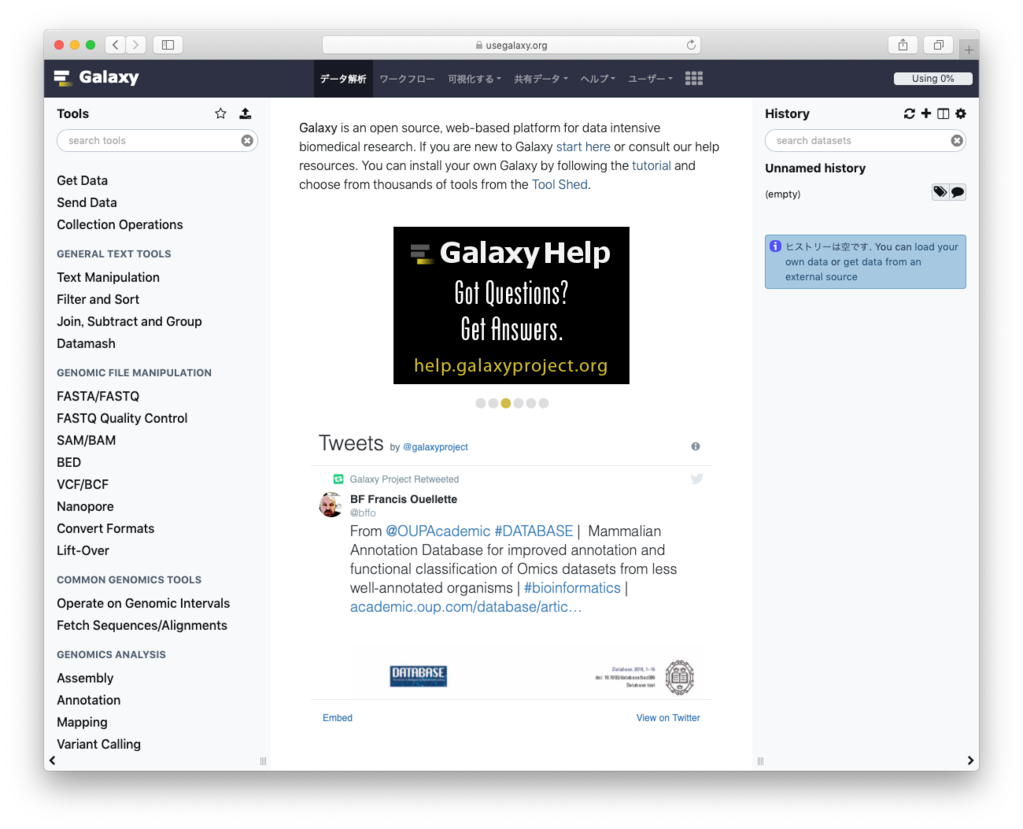Expand Text Manipulation tools

tap(108, 278)
